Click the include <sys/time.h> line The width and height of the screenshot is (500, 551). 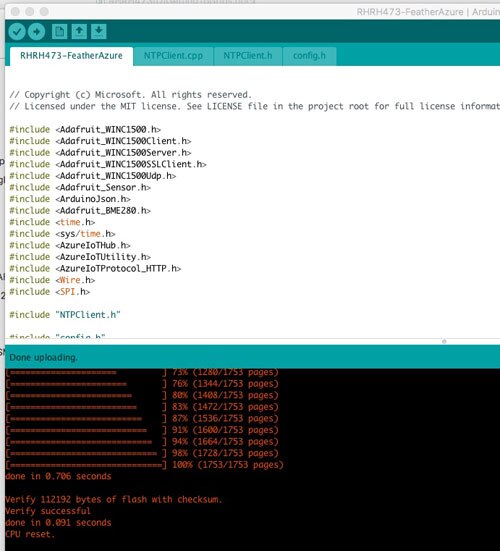pyautogui.click(x=62, y=234)
